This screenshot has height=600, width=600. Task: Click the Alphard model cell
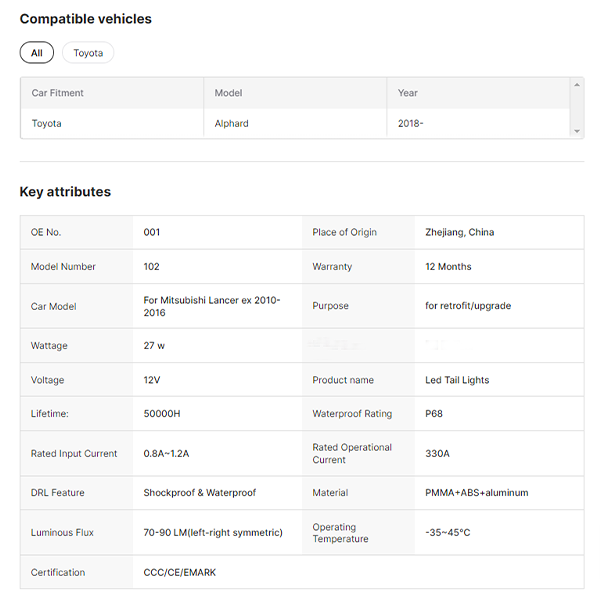[232, 124]
